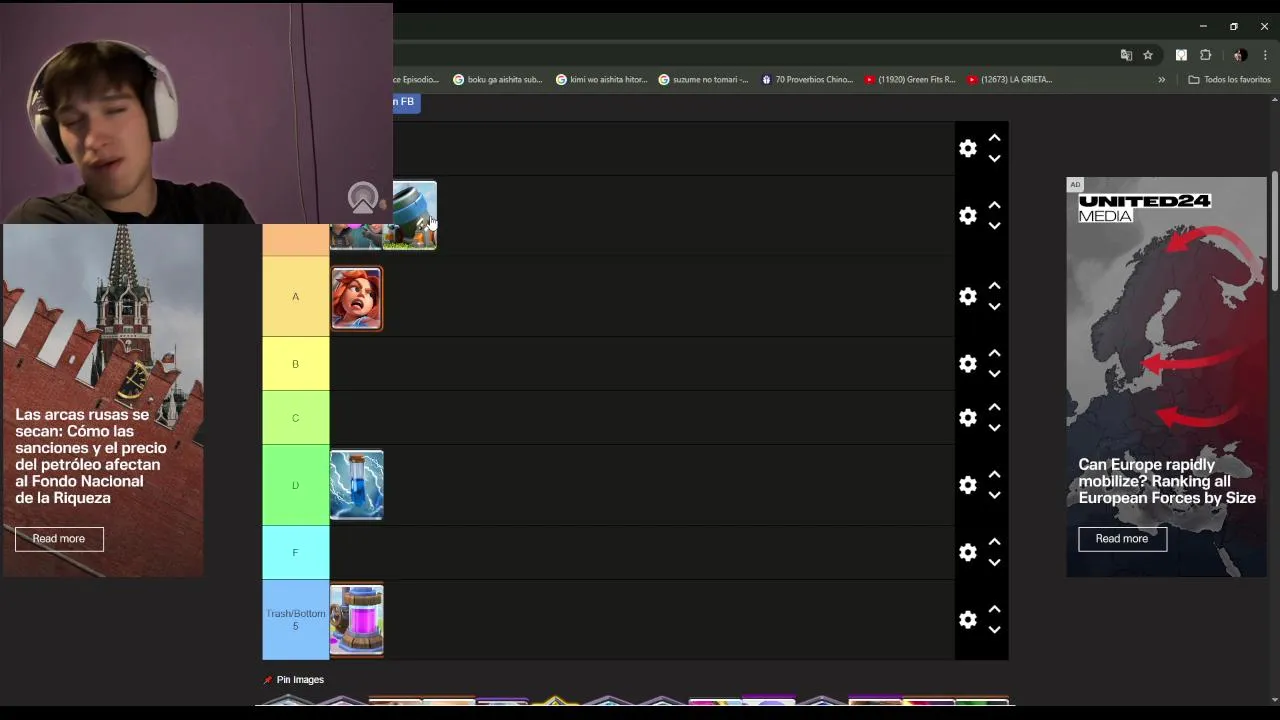Viewport: 1280px width, 720px height.
Task: Select the elixir collector card in Trash row
Action: coord(357,620)
